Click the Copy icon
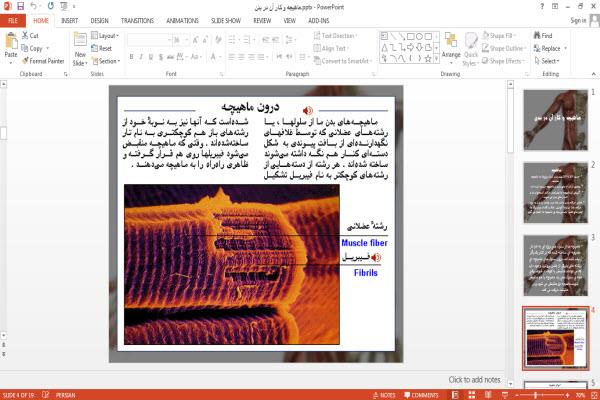Image resolution: width=600 pixels, height=400 pixels. pos(25,48)
